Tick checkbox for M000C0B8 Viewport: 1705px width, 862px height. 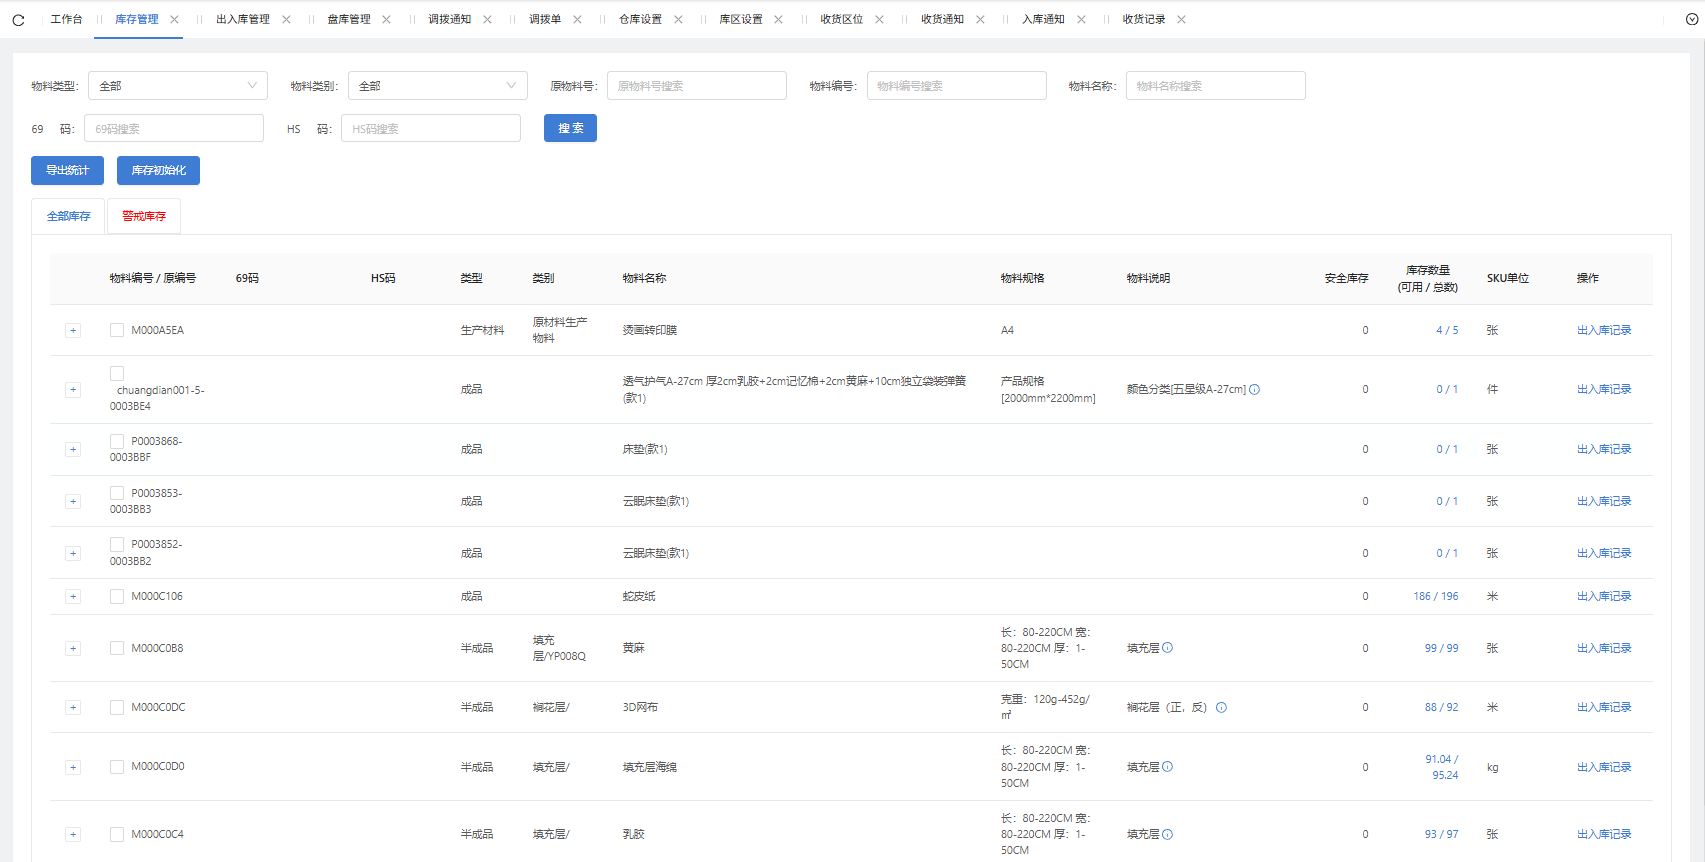click(x=117, y=648)
